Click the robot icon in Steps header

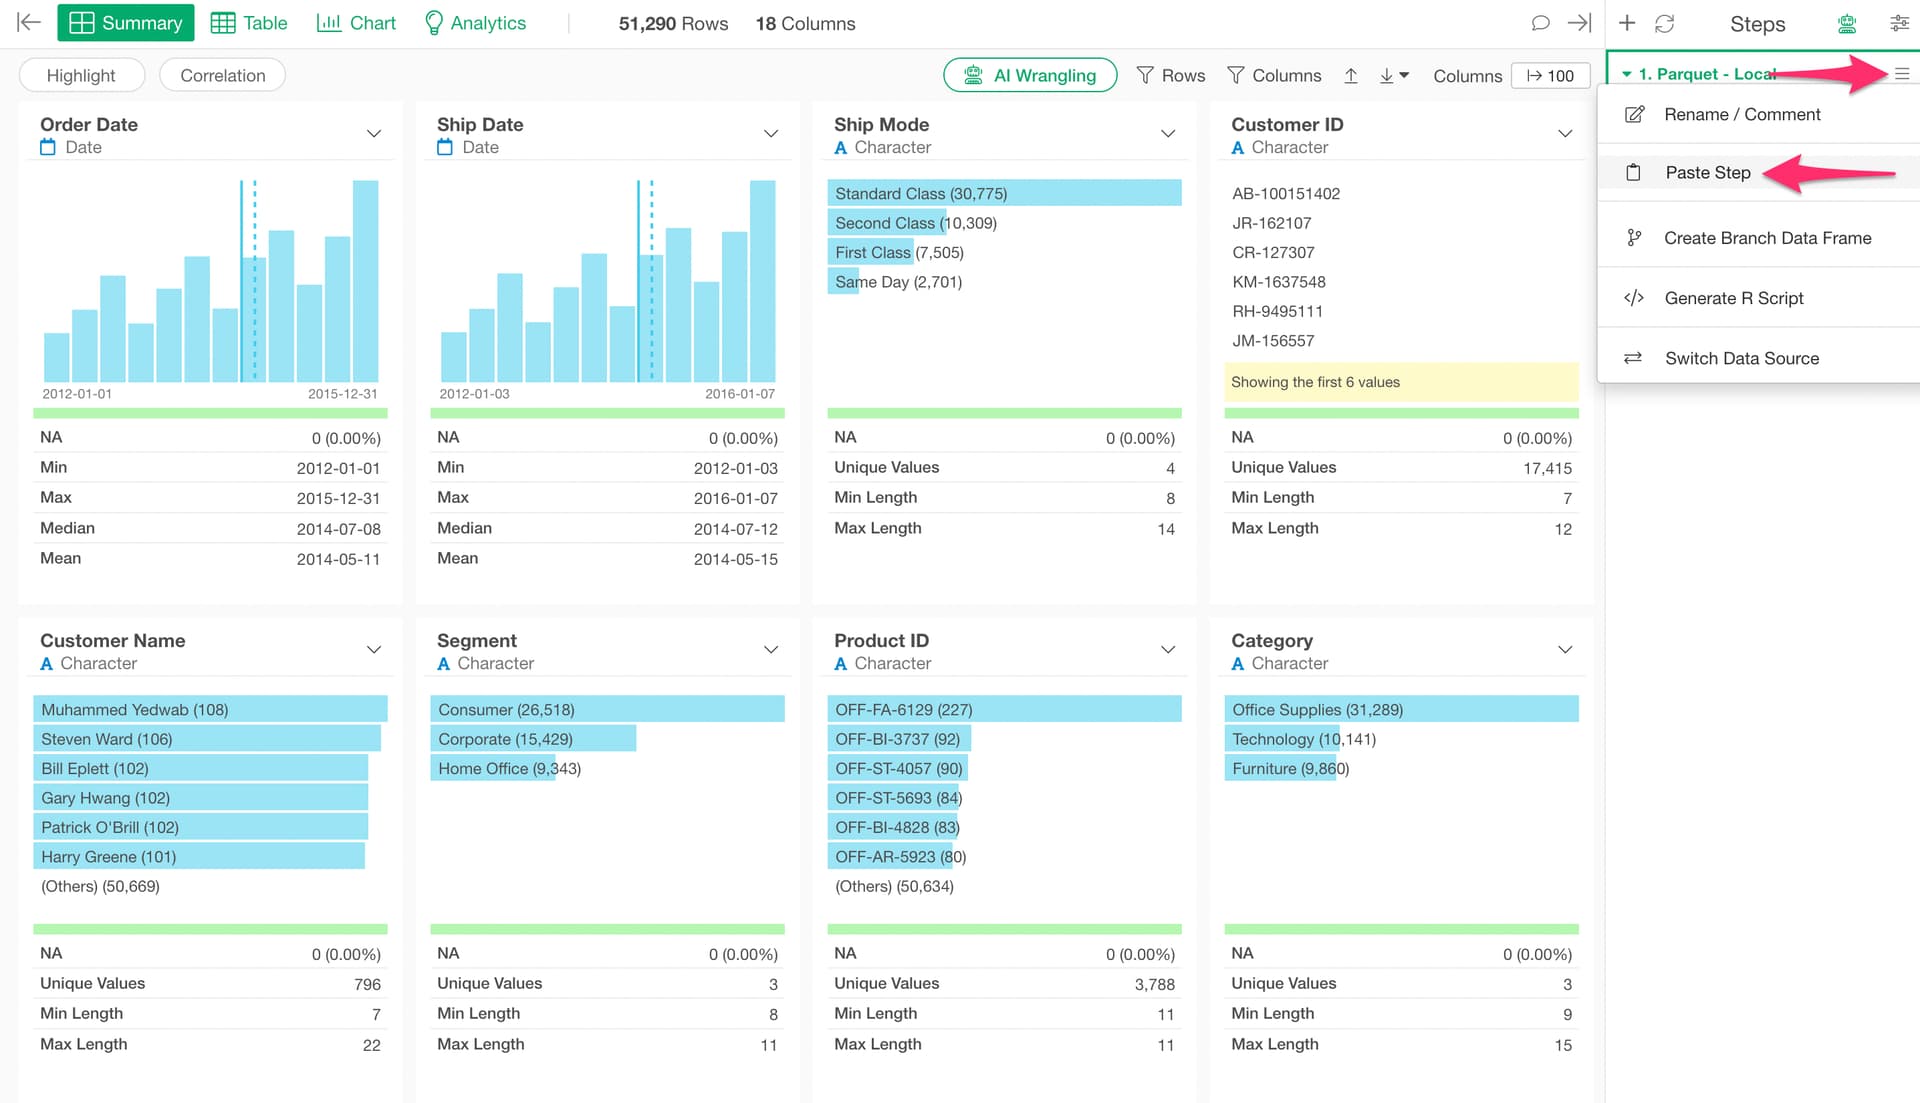click(x=1847, y=23)
